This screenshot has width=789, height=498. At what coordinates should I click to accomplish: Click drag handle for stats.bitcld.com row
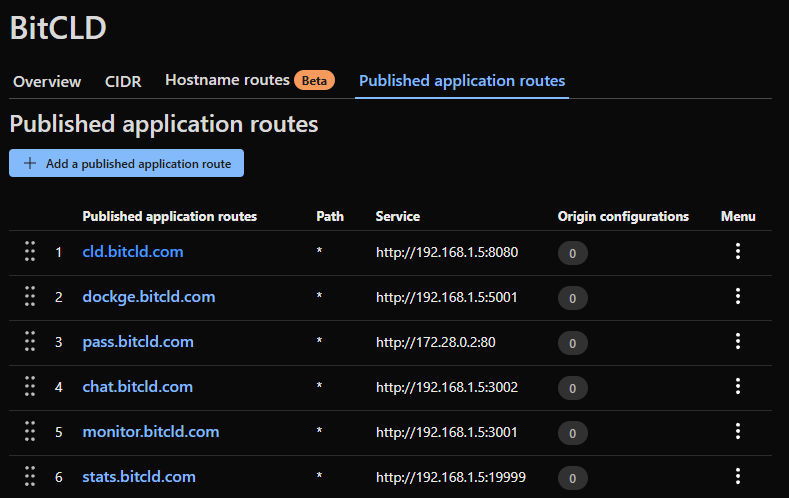(30, 477)
